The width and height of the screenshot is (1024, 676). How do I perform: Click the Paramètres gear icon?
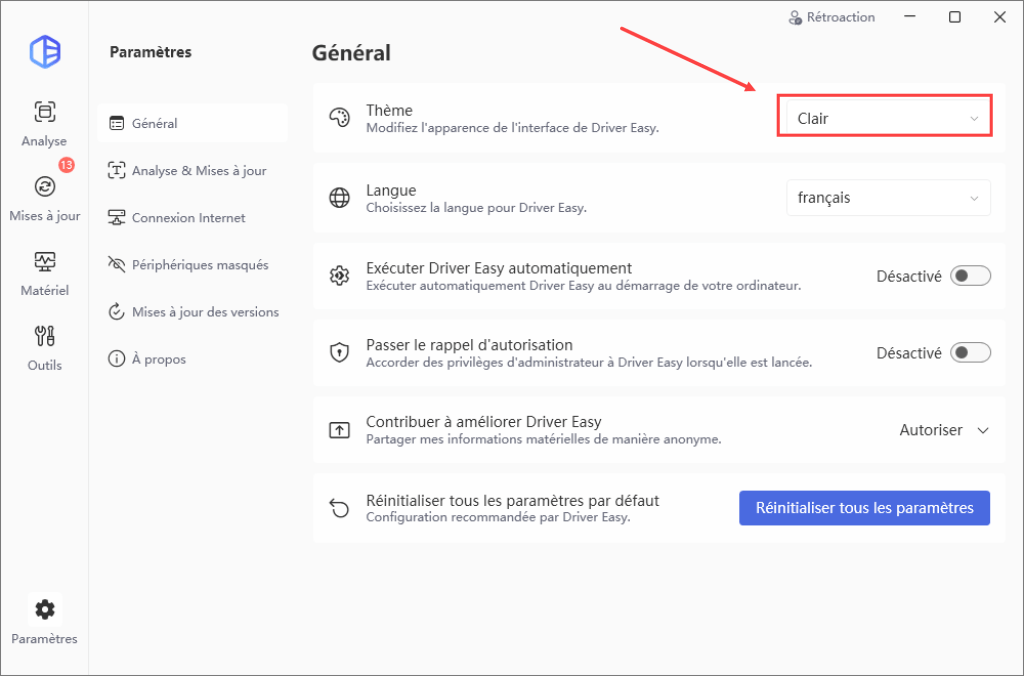click(45, 609)
